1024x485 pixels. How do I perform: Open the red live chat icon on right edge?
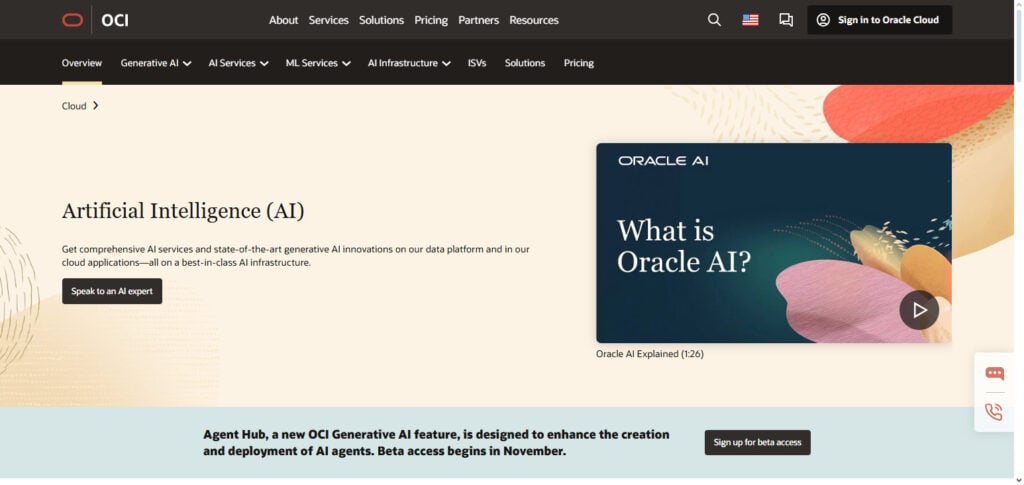995,373
